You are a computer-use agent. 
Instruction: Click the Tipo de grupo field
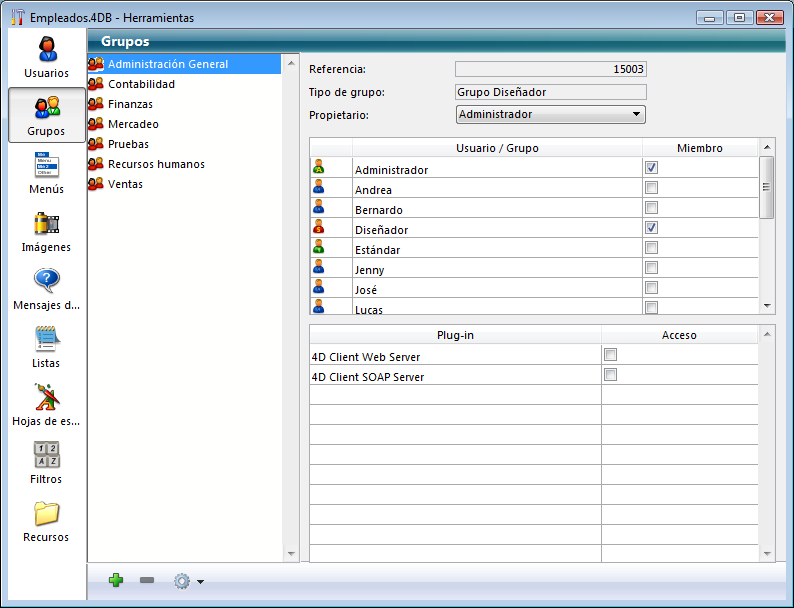pyautogui.click(x=550, y=92)
